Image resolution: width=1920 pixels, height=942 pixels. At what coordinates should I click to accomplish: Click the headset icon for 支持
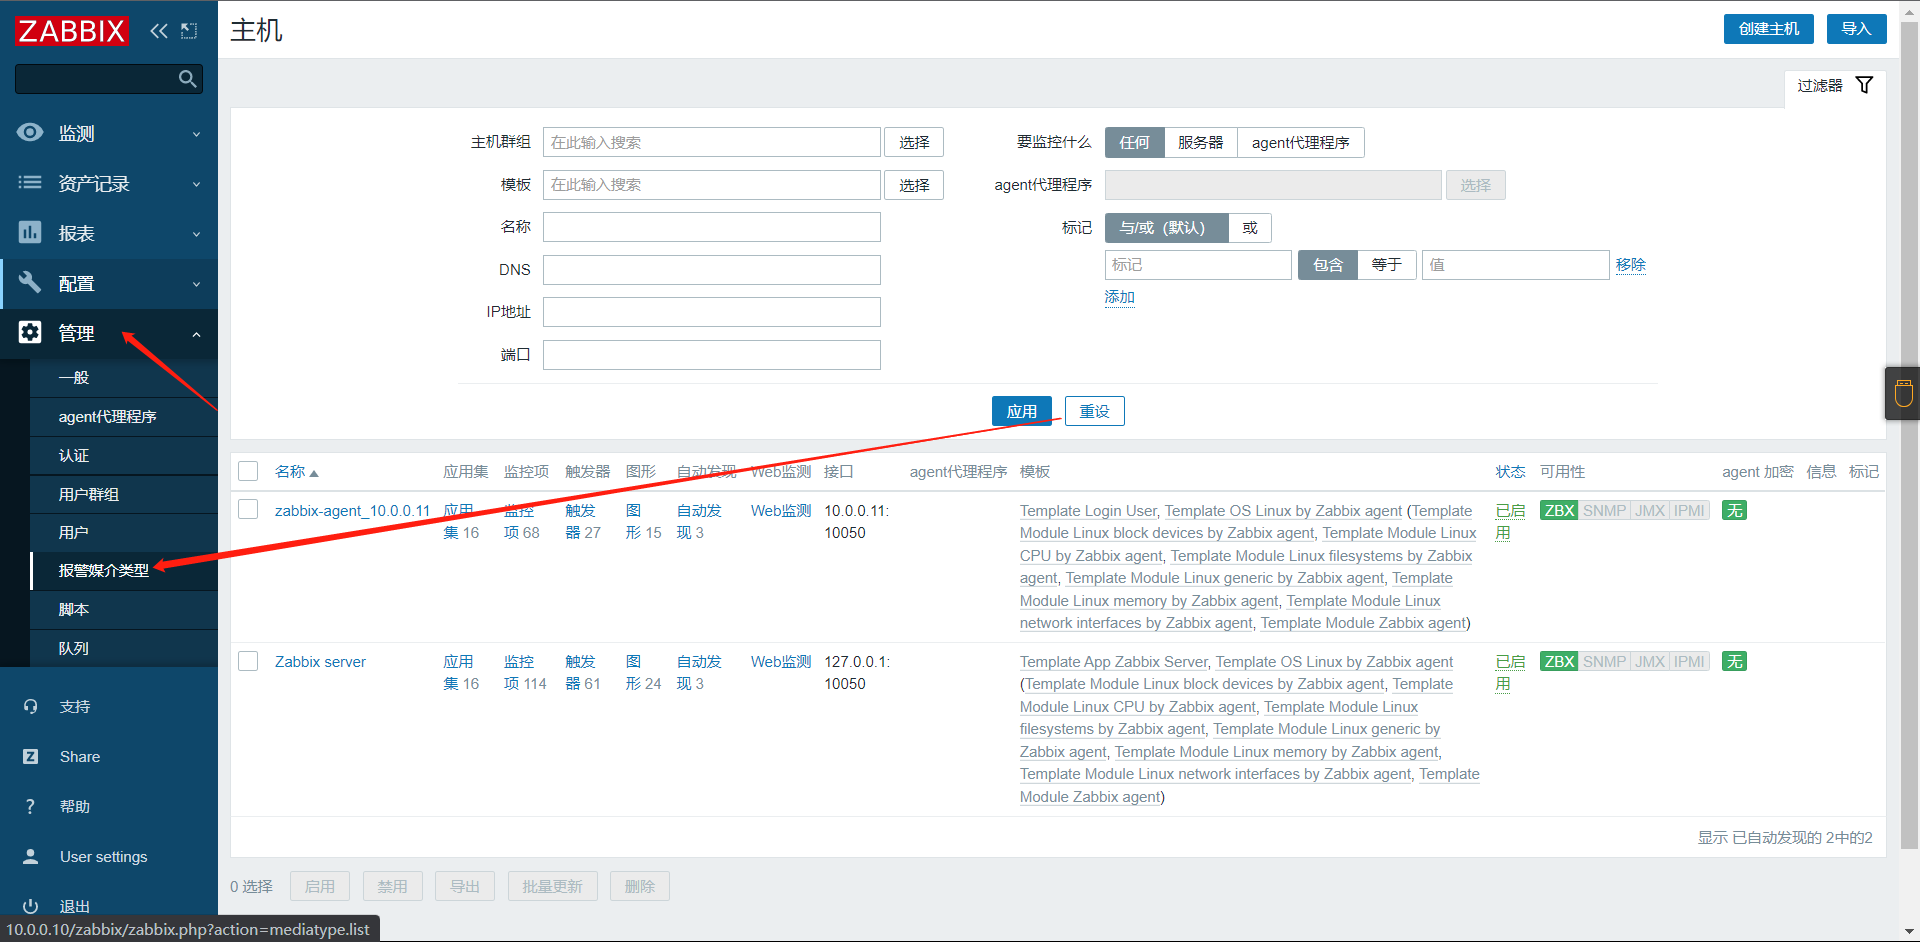[x=30, y=706]
